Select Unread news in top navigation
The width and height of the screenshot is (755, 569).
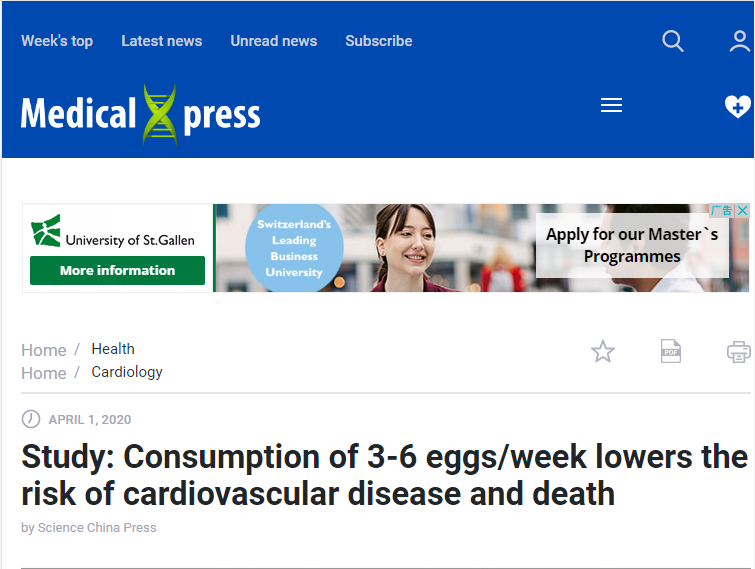coord(273,41)
